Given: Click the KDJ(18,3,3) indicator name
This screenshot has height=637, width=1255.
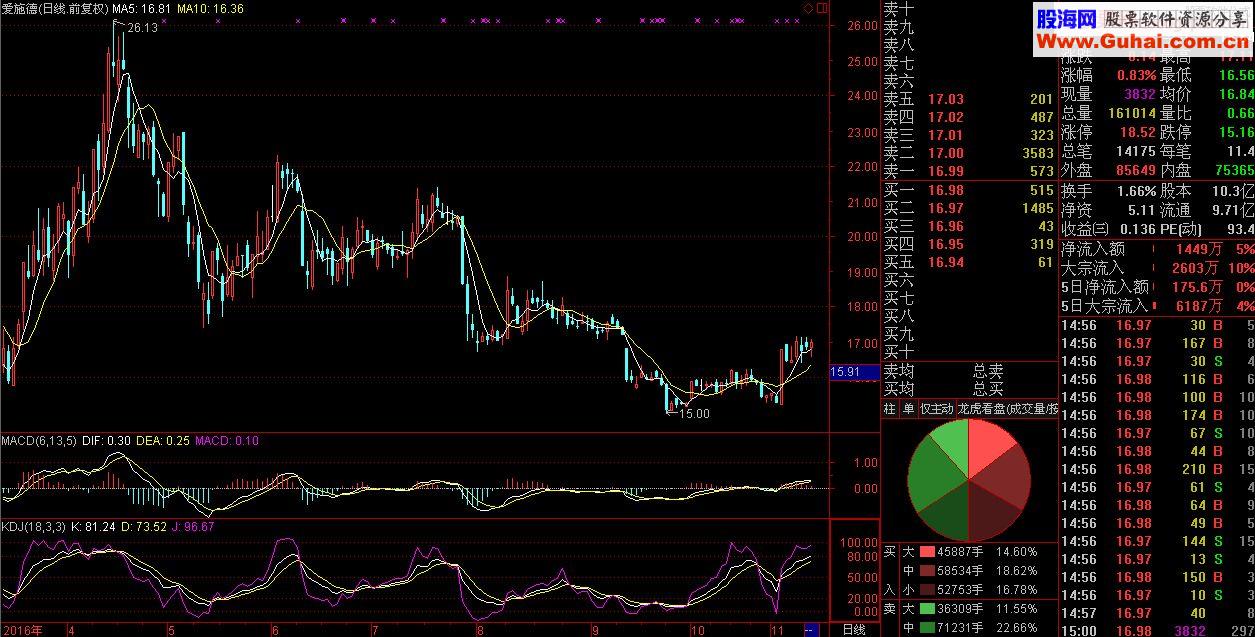Looking at the screenshot, I should (33, 526).
